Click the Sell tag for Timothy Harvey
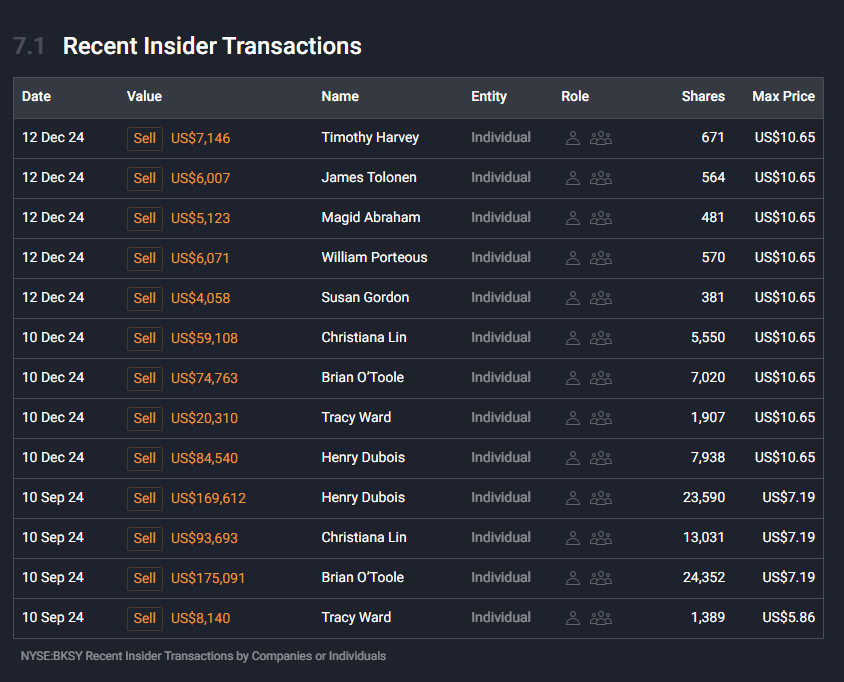Image resolution: width=844 pixels, height=682 pixels. [x=145, y=138]
